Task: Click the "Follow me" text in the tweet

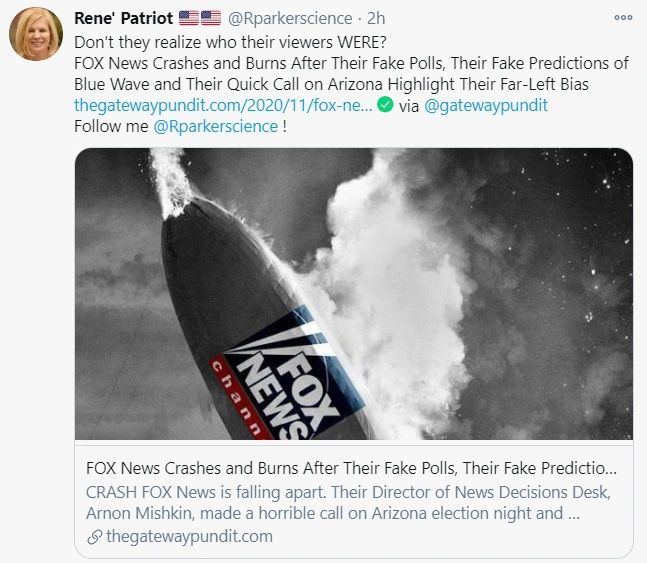Action: (107, 127)
